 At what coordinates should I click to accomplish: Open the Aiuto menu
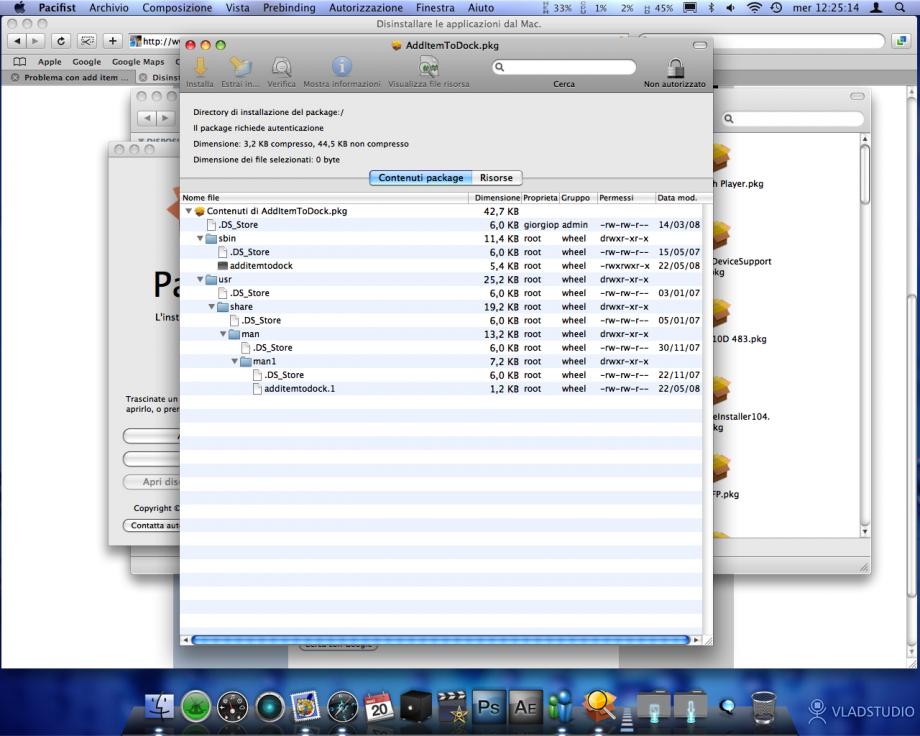[x=481, y=8]
